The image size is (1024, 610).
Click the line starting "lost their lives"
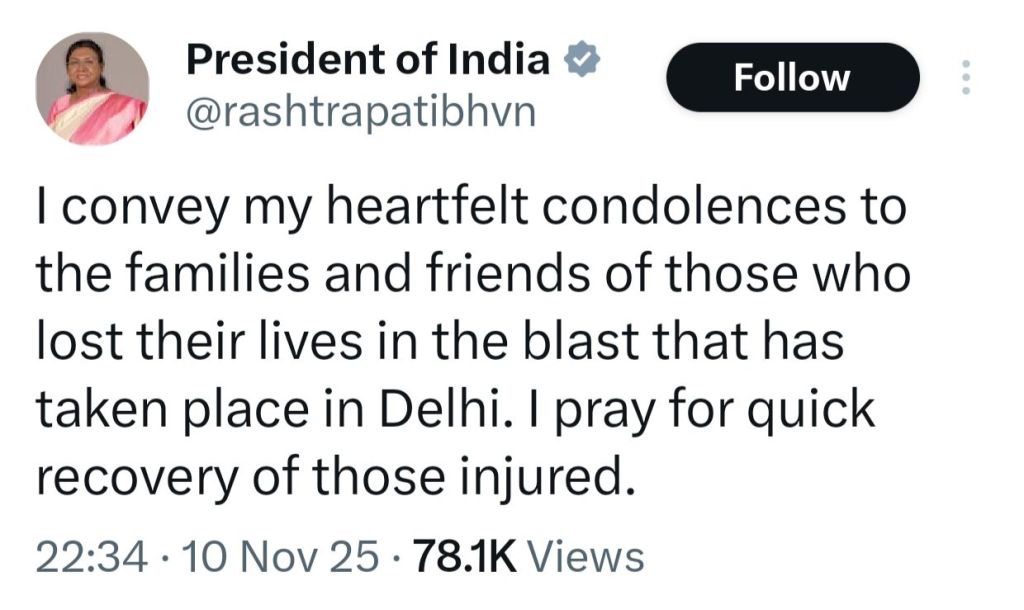(x=441, y=342)
